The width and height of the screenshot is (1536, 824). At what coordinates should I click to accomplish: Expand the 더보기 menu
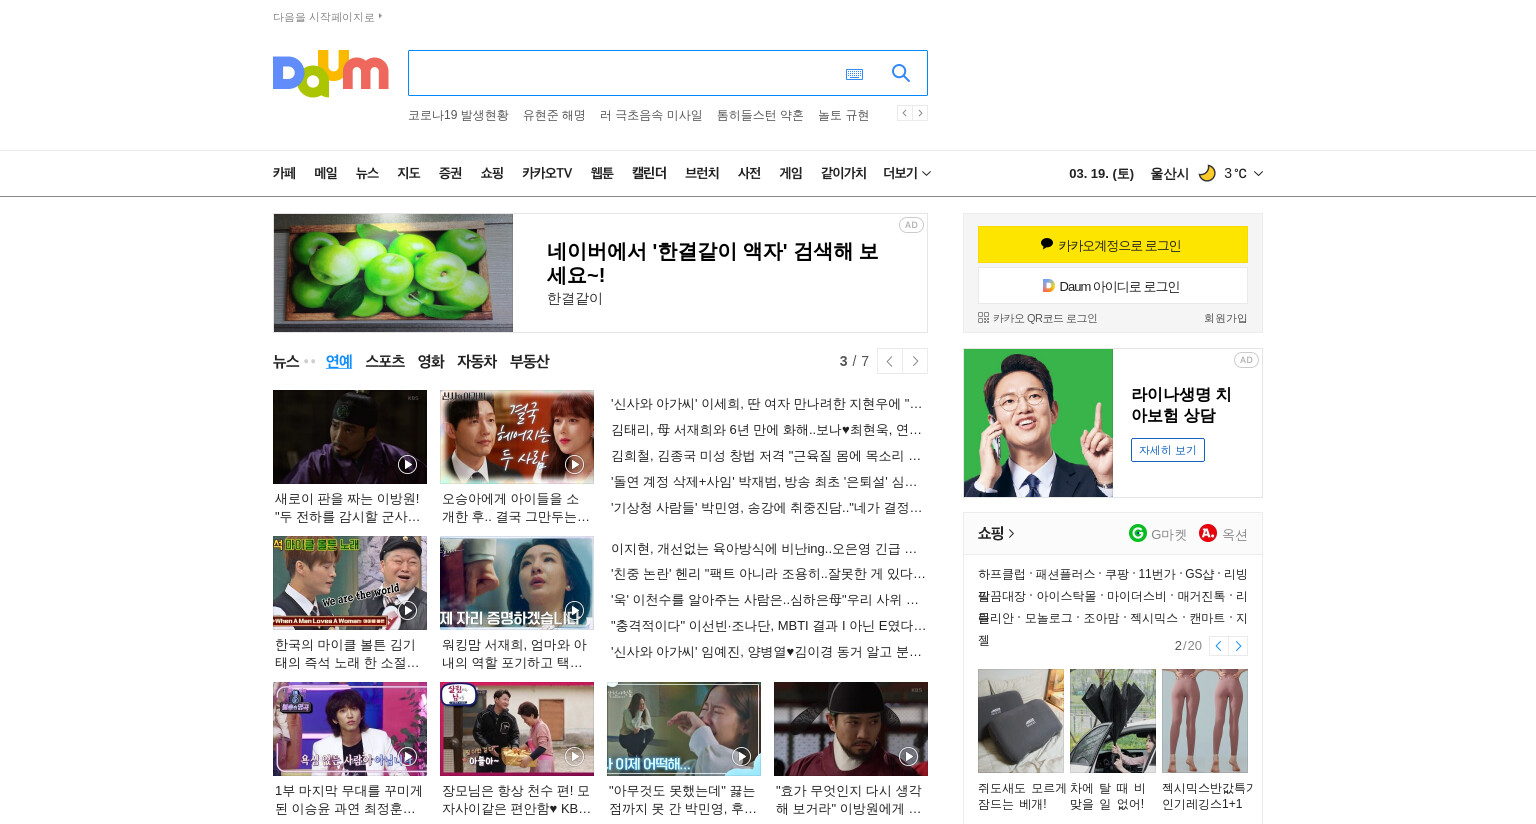[907, 173]
